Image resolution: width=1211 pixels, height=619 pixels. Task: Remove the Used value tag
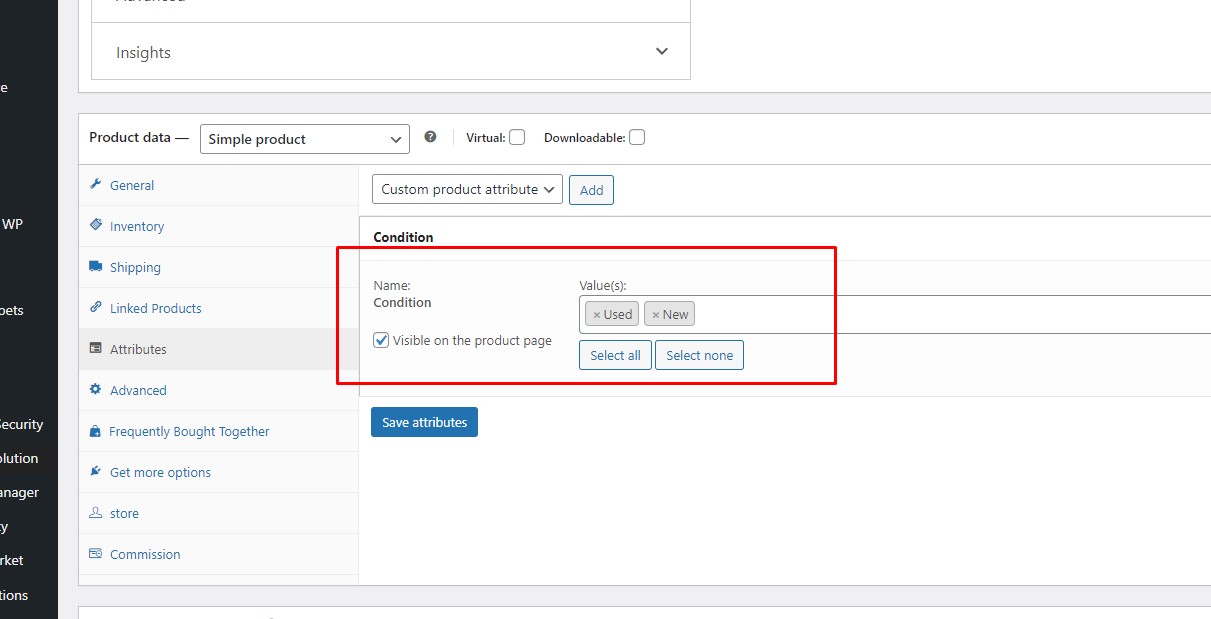pyautogui.click(x=597, y=315)
